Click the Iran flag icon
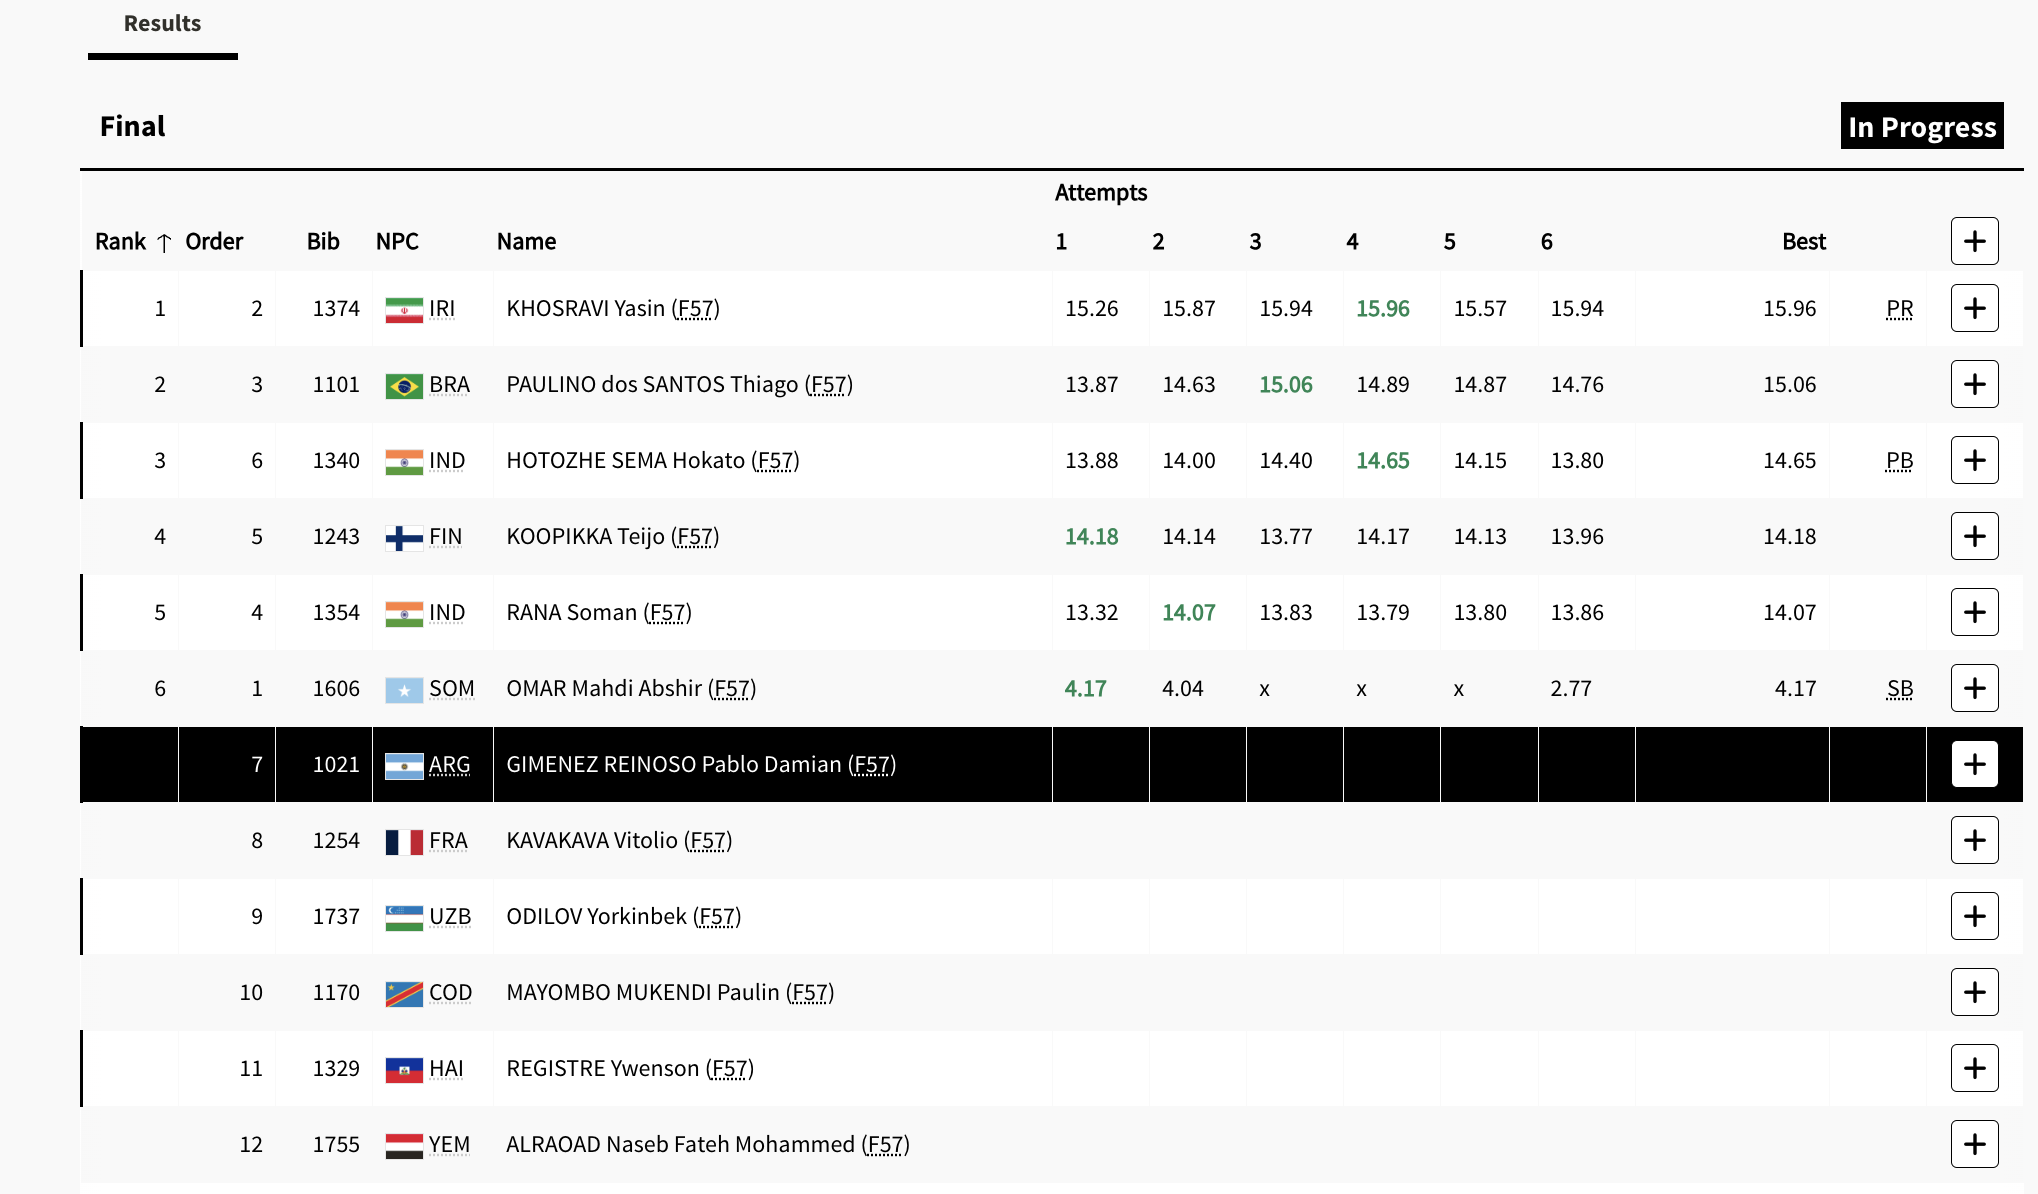 coord(404,310)
